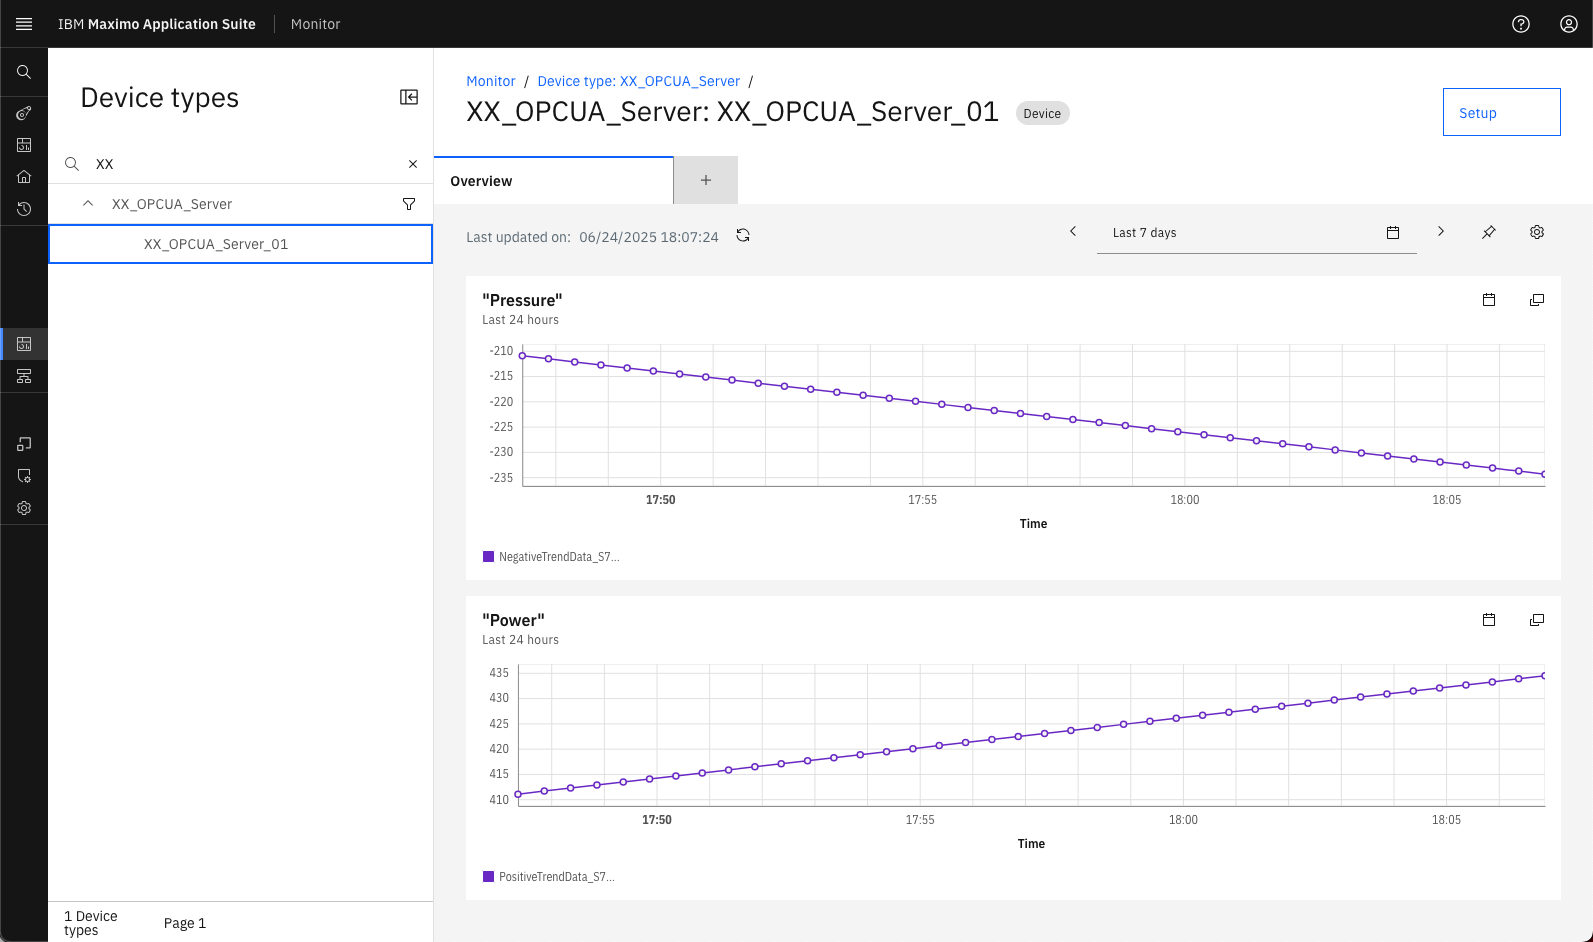Open the recent history icon in sidebar

click(x=24, y=209)
